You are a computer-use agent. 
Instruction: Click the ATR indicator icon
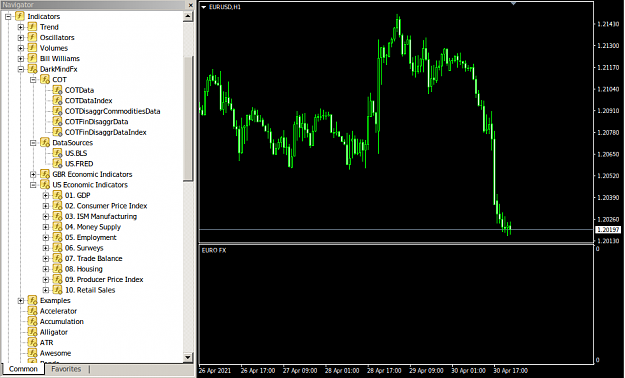(x=32, y=343)
